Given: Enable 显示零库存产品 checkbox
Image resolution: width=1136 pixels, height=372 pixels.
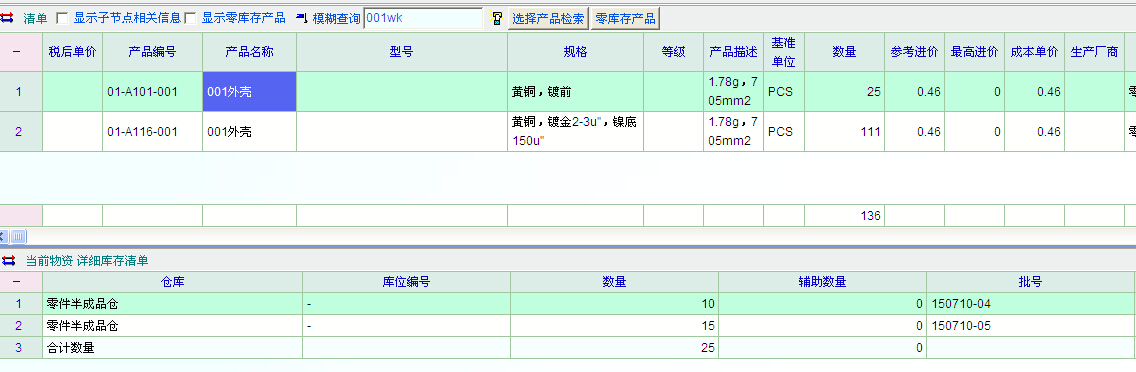Looking at the screenshot, I should coord(190,19).
